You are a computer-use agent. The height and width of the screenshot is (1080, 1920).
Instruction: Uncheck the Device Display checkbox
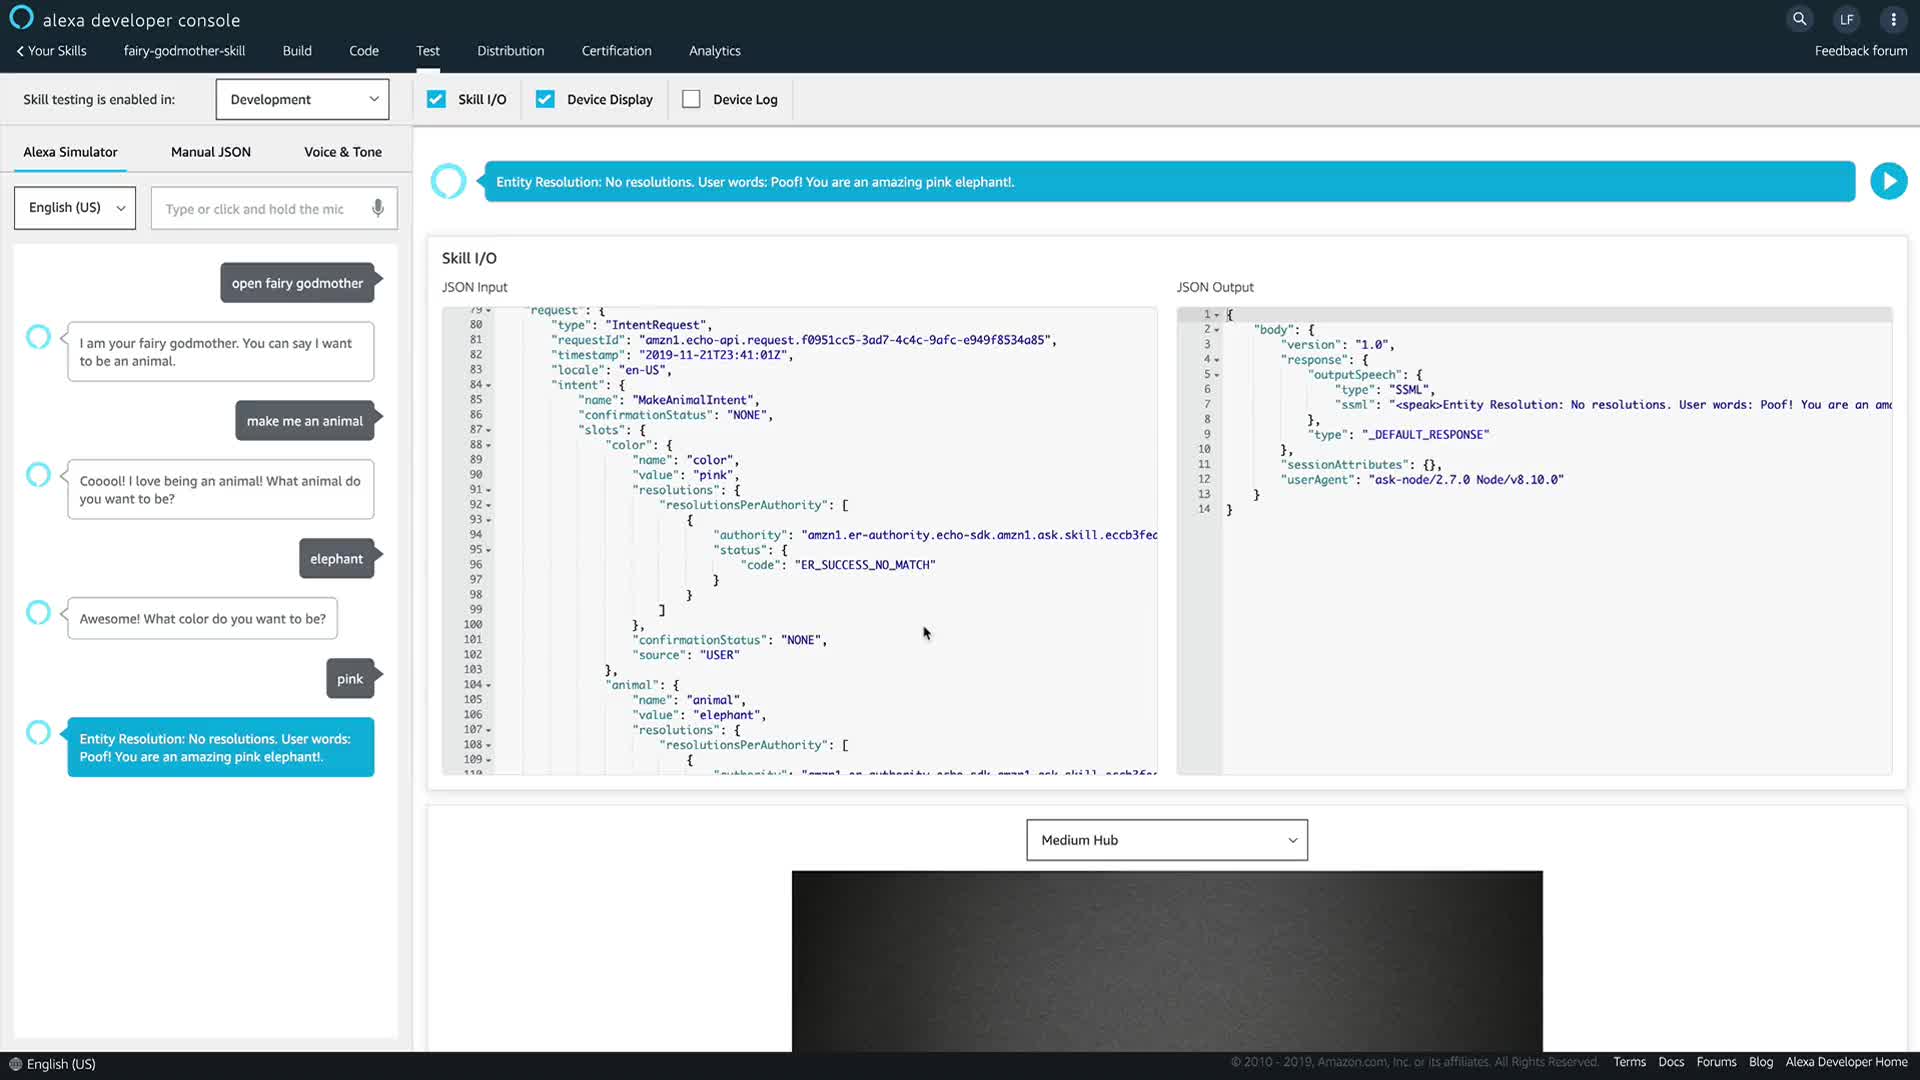[545, 99]
